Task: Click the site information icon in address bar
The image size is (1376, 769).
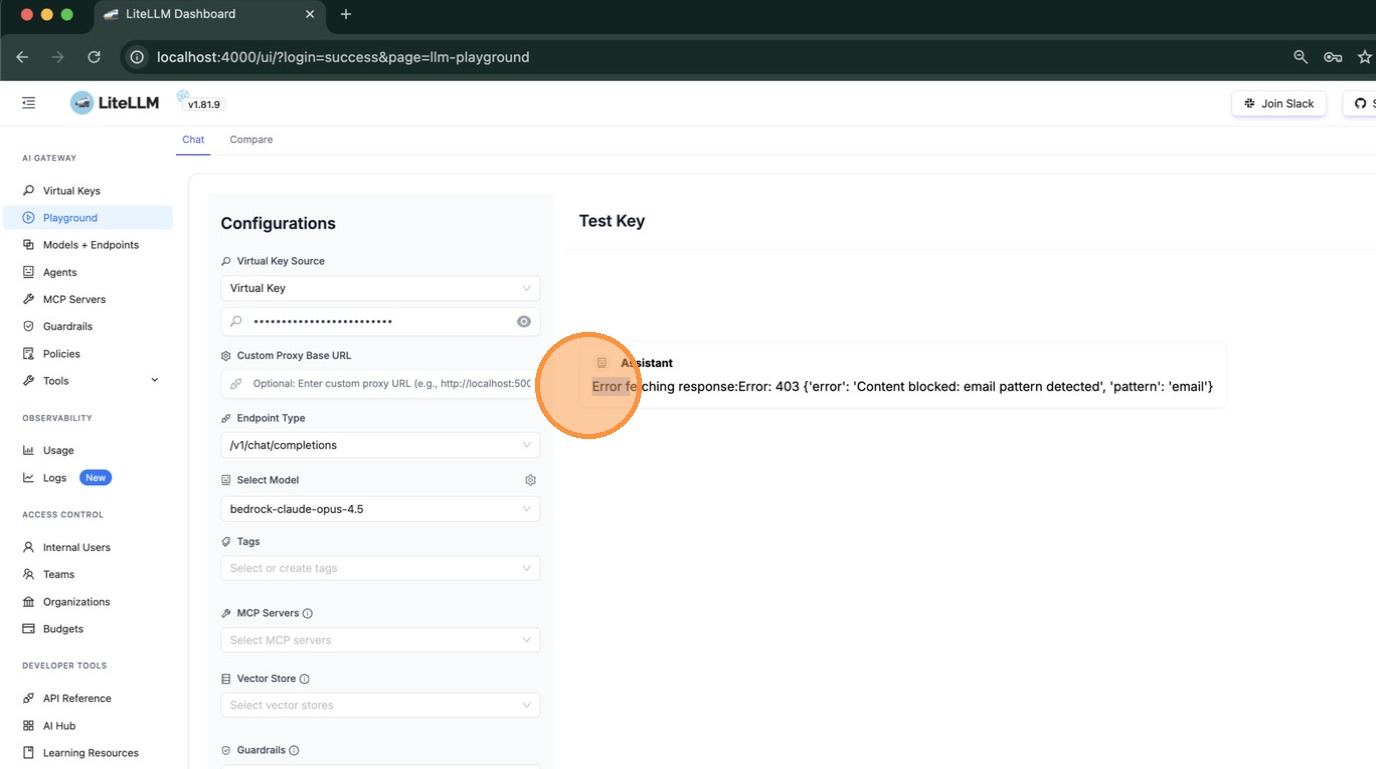Action: [138, 57]
